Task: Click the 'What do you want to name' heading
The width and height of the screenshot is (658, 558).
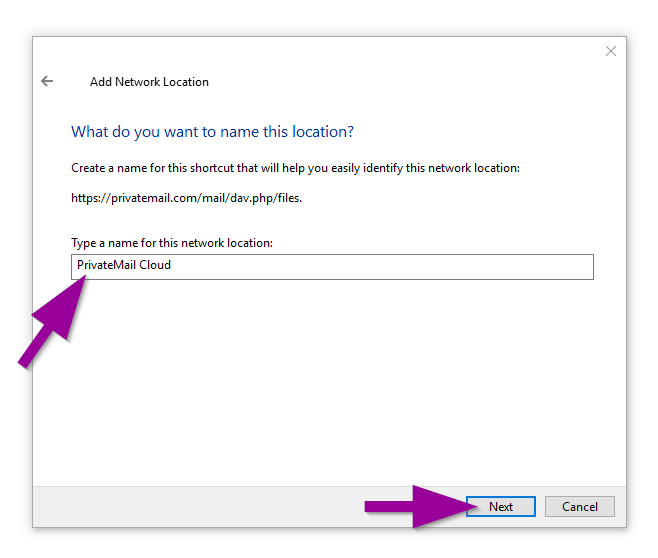Action: click(212, 132)
